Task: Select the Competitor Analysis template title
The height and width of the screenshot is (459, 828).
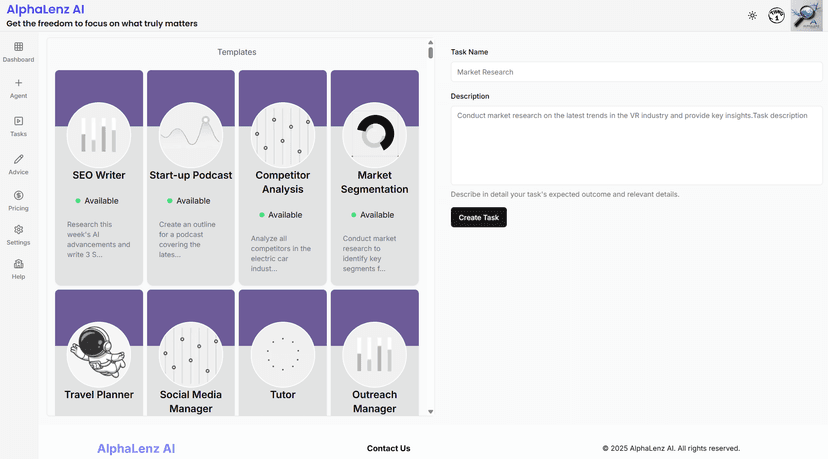Action: 283,182
